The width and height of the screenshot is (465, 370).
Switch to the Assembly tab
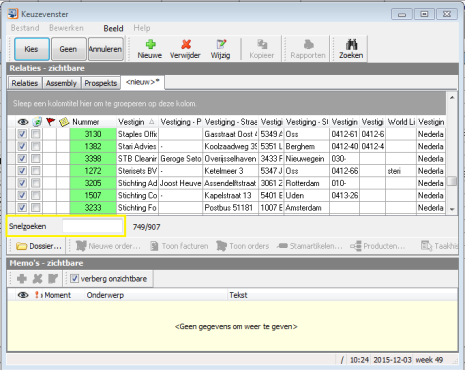tap(61, 83)
